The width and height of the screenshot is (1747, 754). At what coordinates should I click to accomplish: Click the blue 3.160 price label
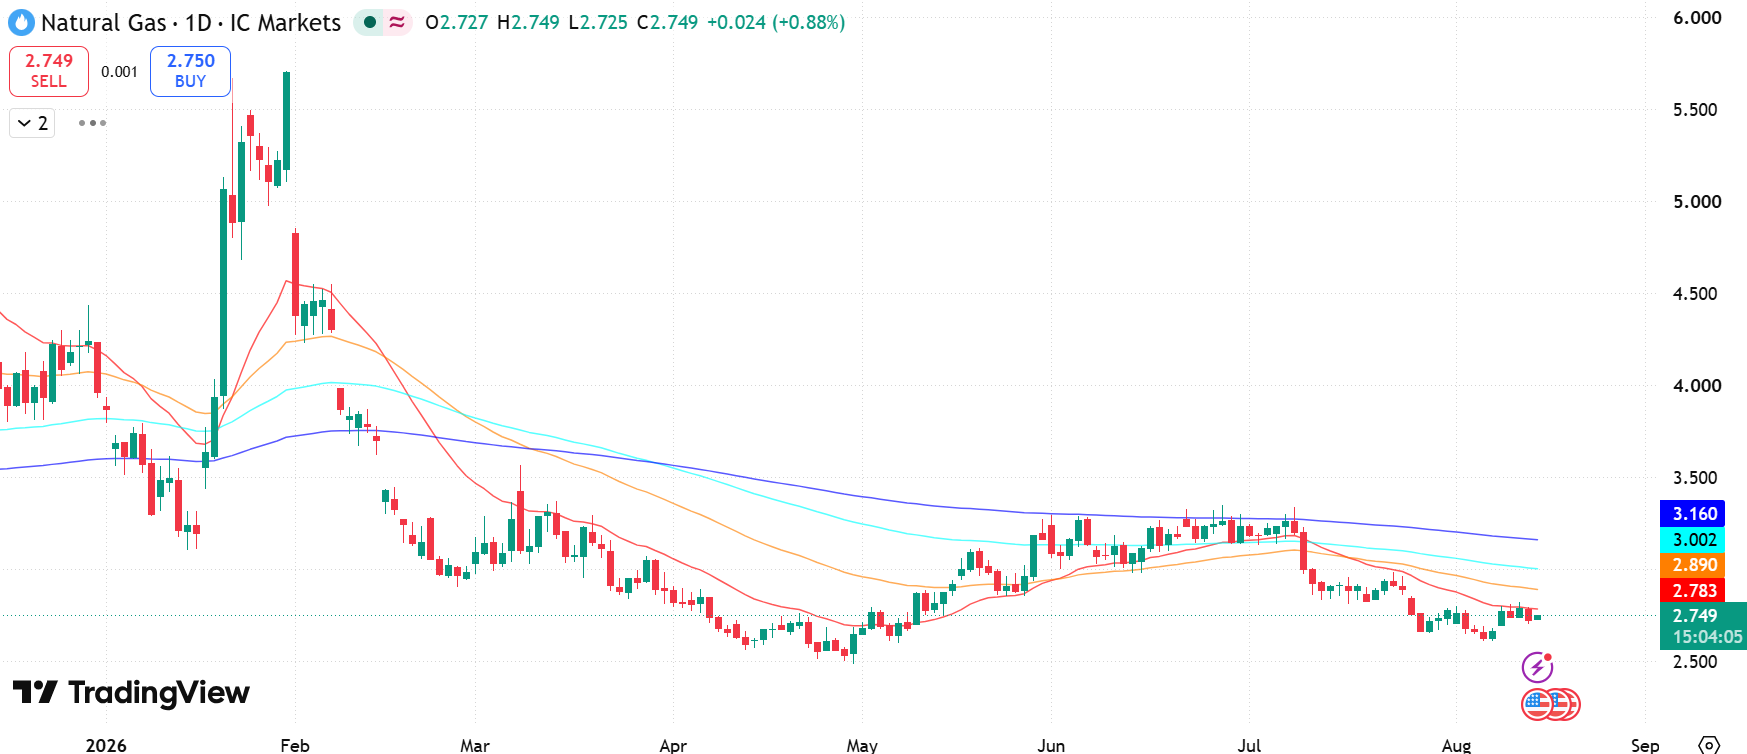click(x=1694, y=514)
